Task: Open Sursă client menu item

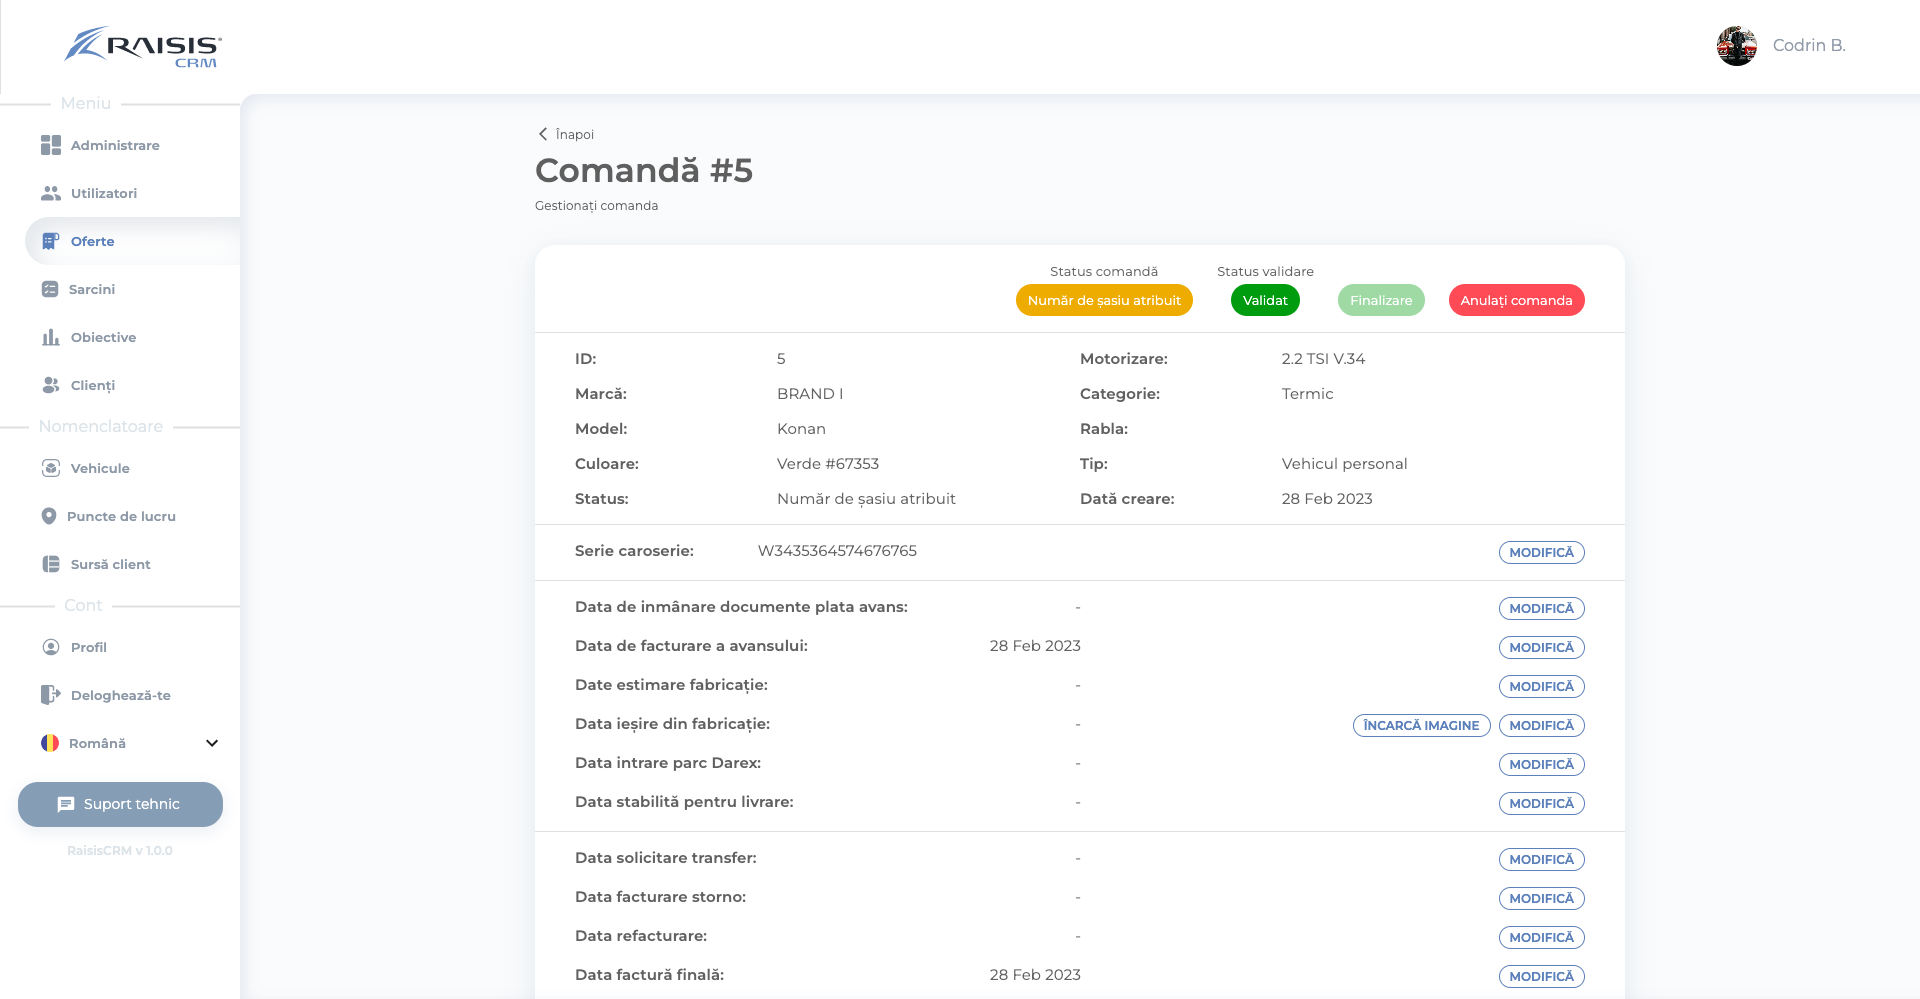Action: click(110, 564)
